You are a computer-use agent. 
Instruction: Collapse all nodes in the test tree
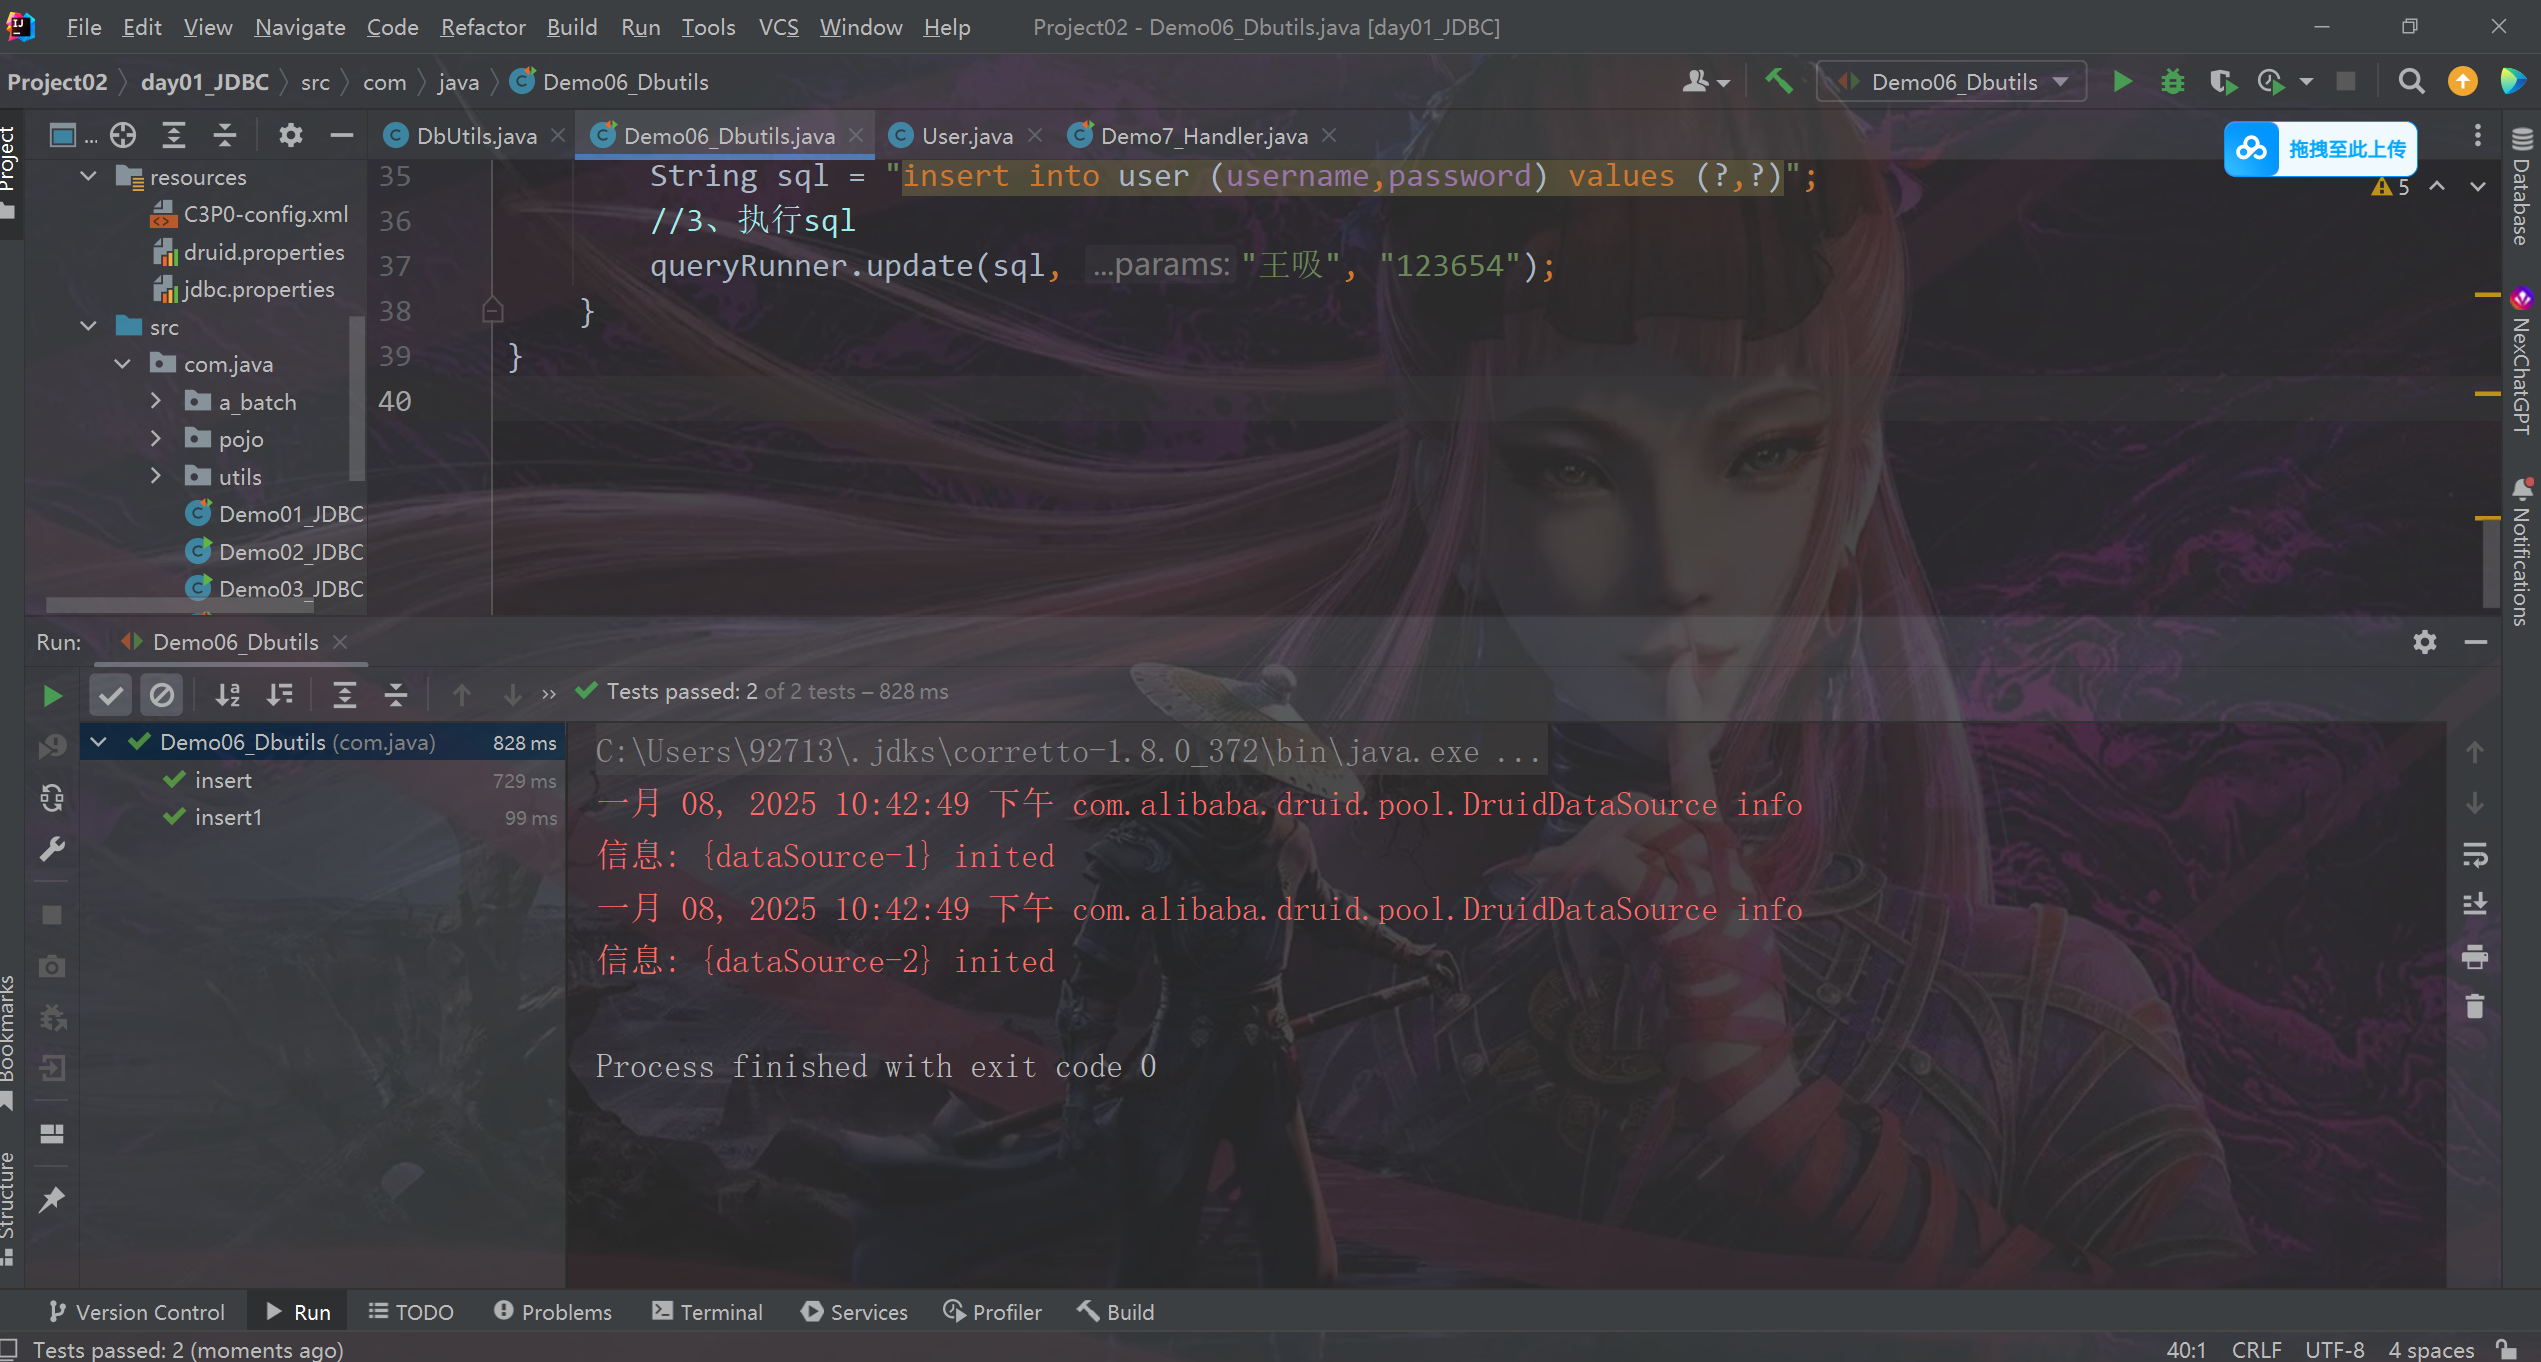click(x=395, y=694)
